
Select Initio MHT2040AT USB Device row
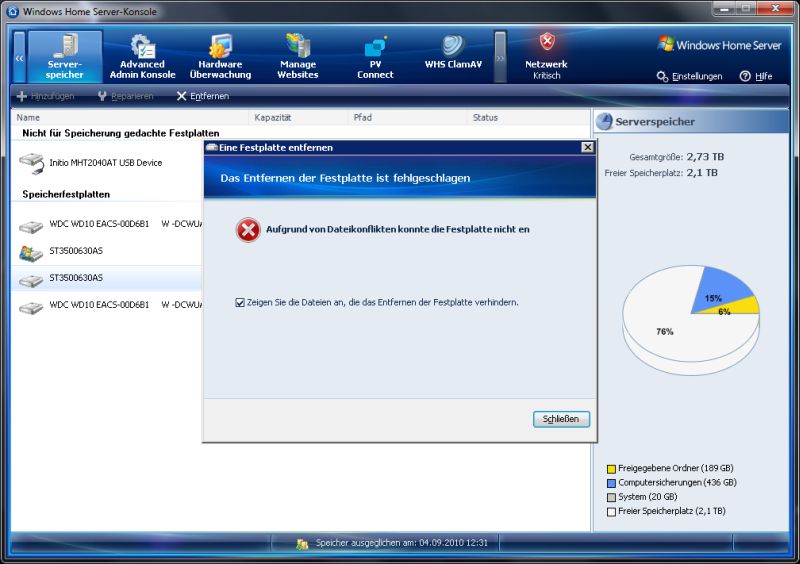[x=107, y=163]
